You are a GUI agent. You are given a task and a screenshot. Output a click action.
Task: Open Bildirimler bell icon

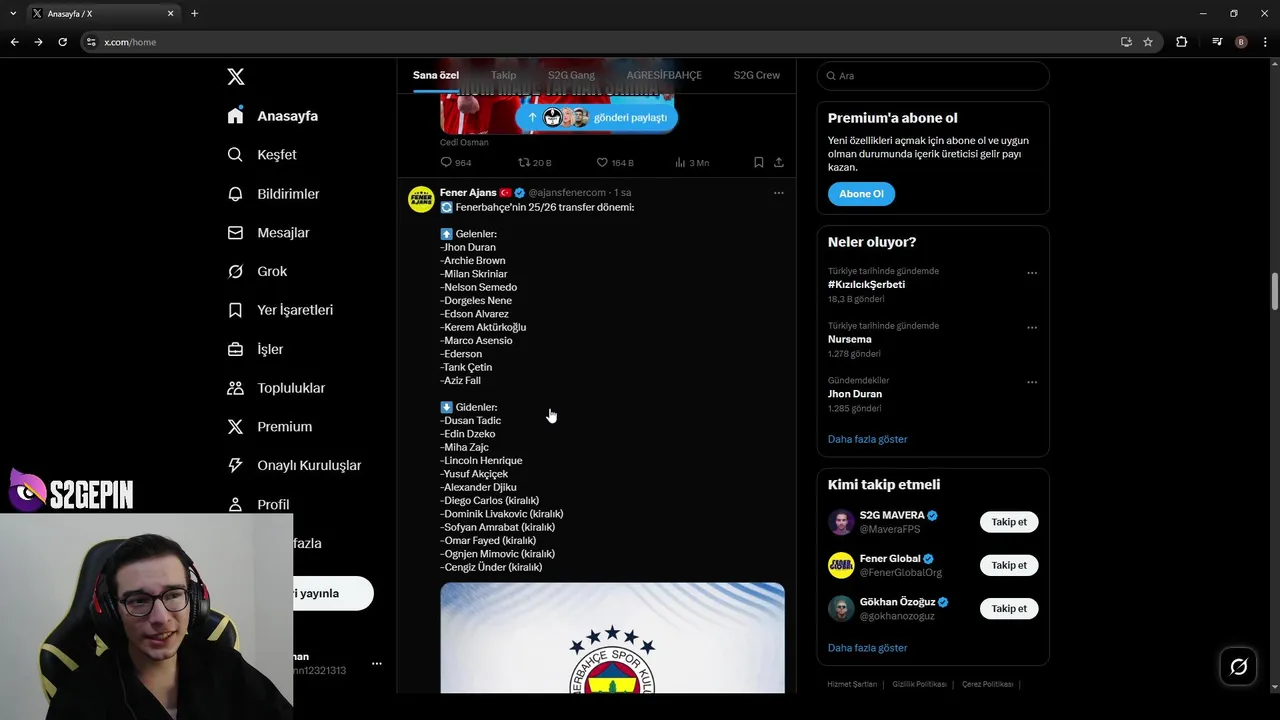(235, 194)
